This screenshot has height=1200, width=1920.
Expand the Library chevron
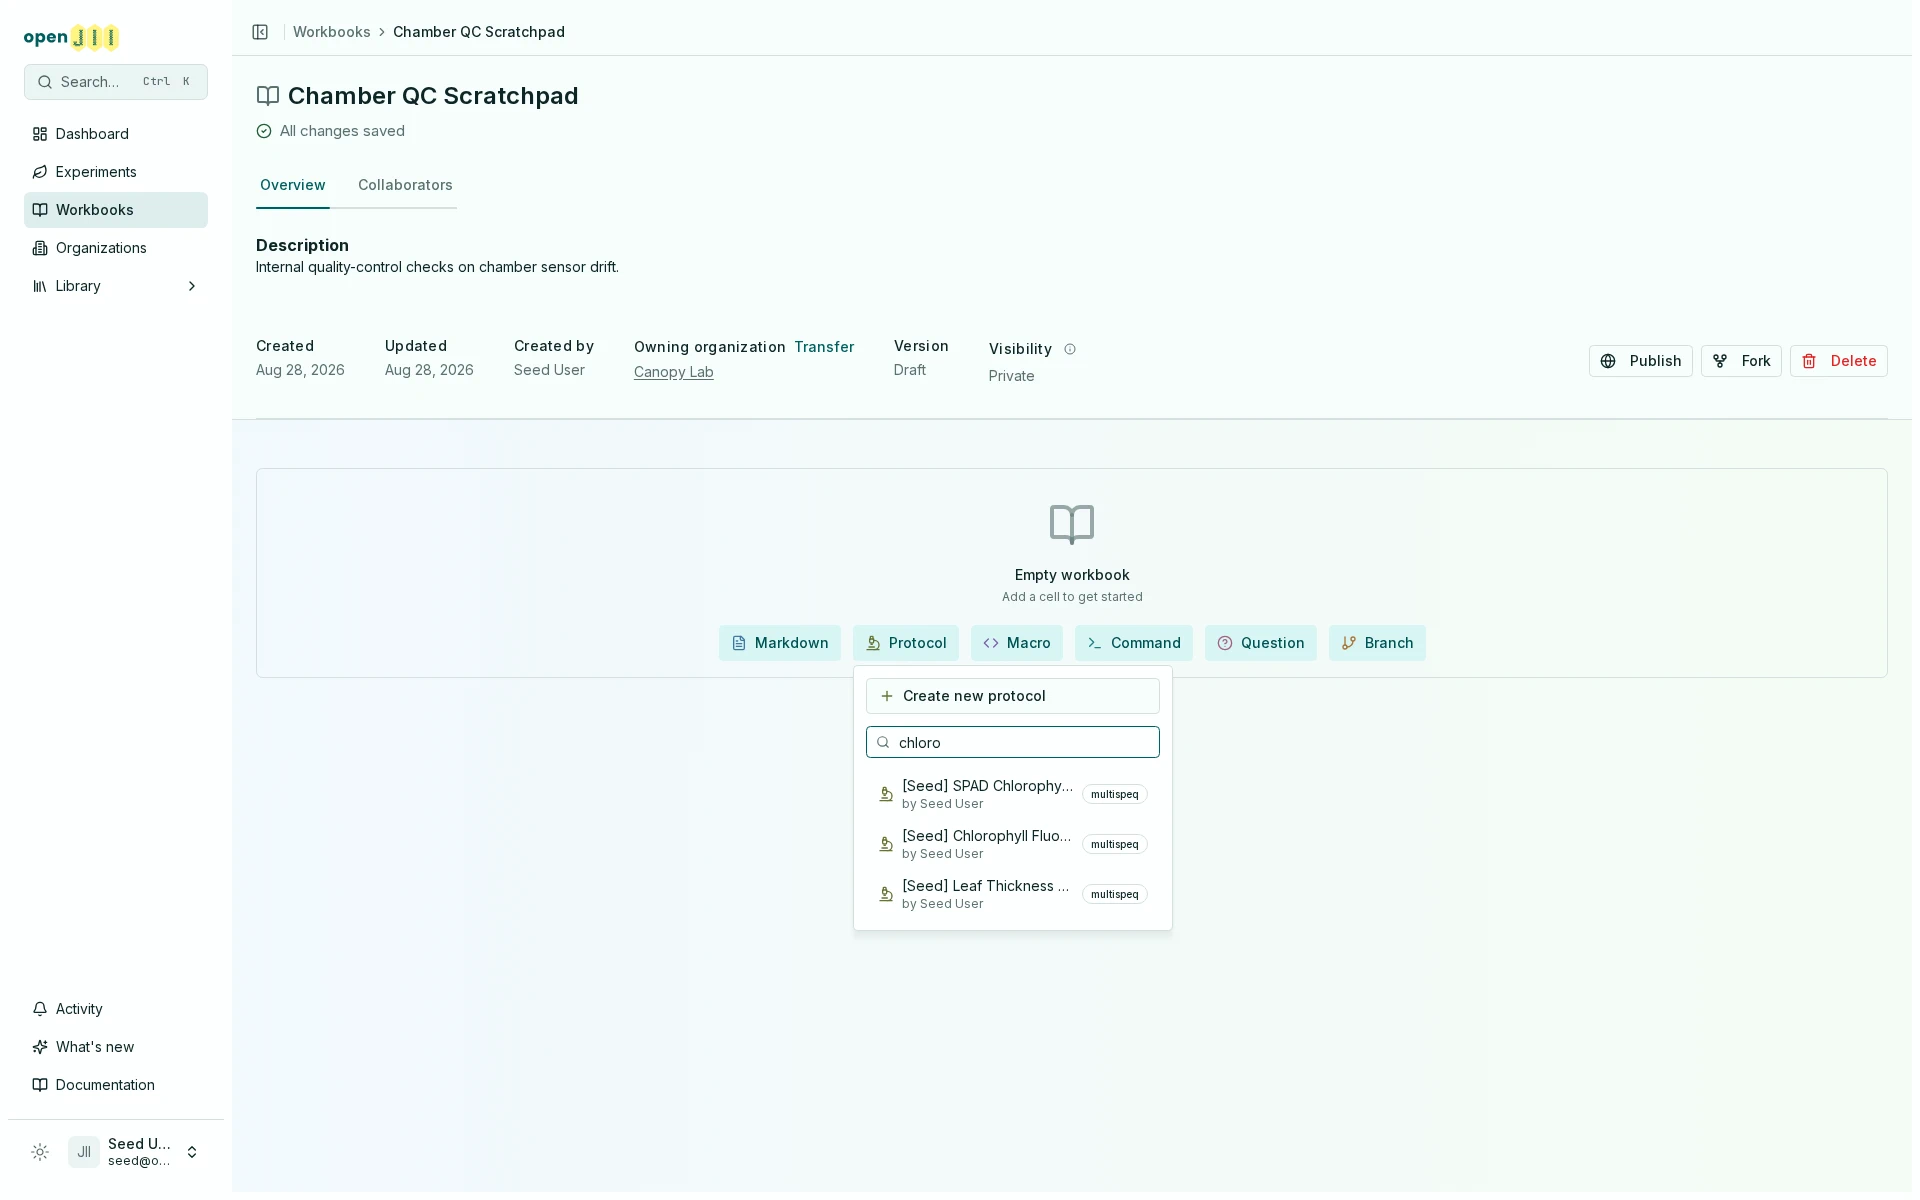point(192,286)
